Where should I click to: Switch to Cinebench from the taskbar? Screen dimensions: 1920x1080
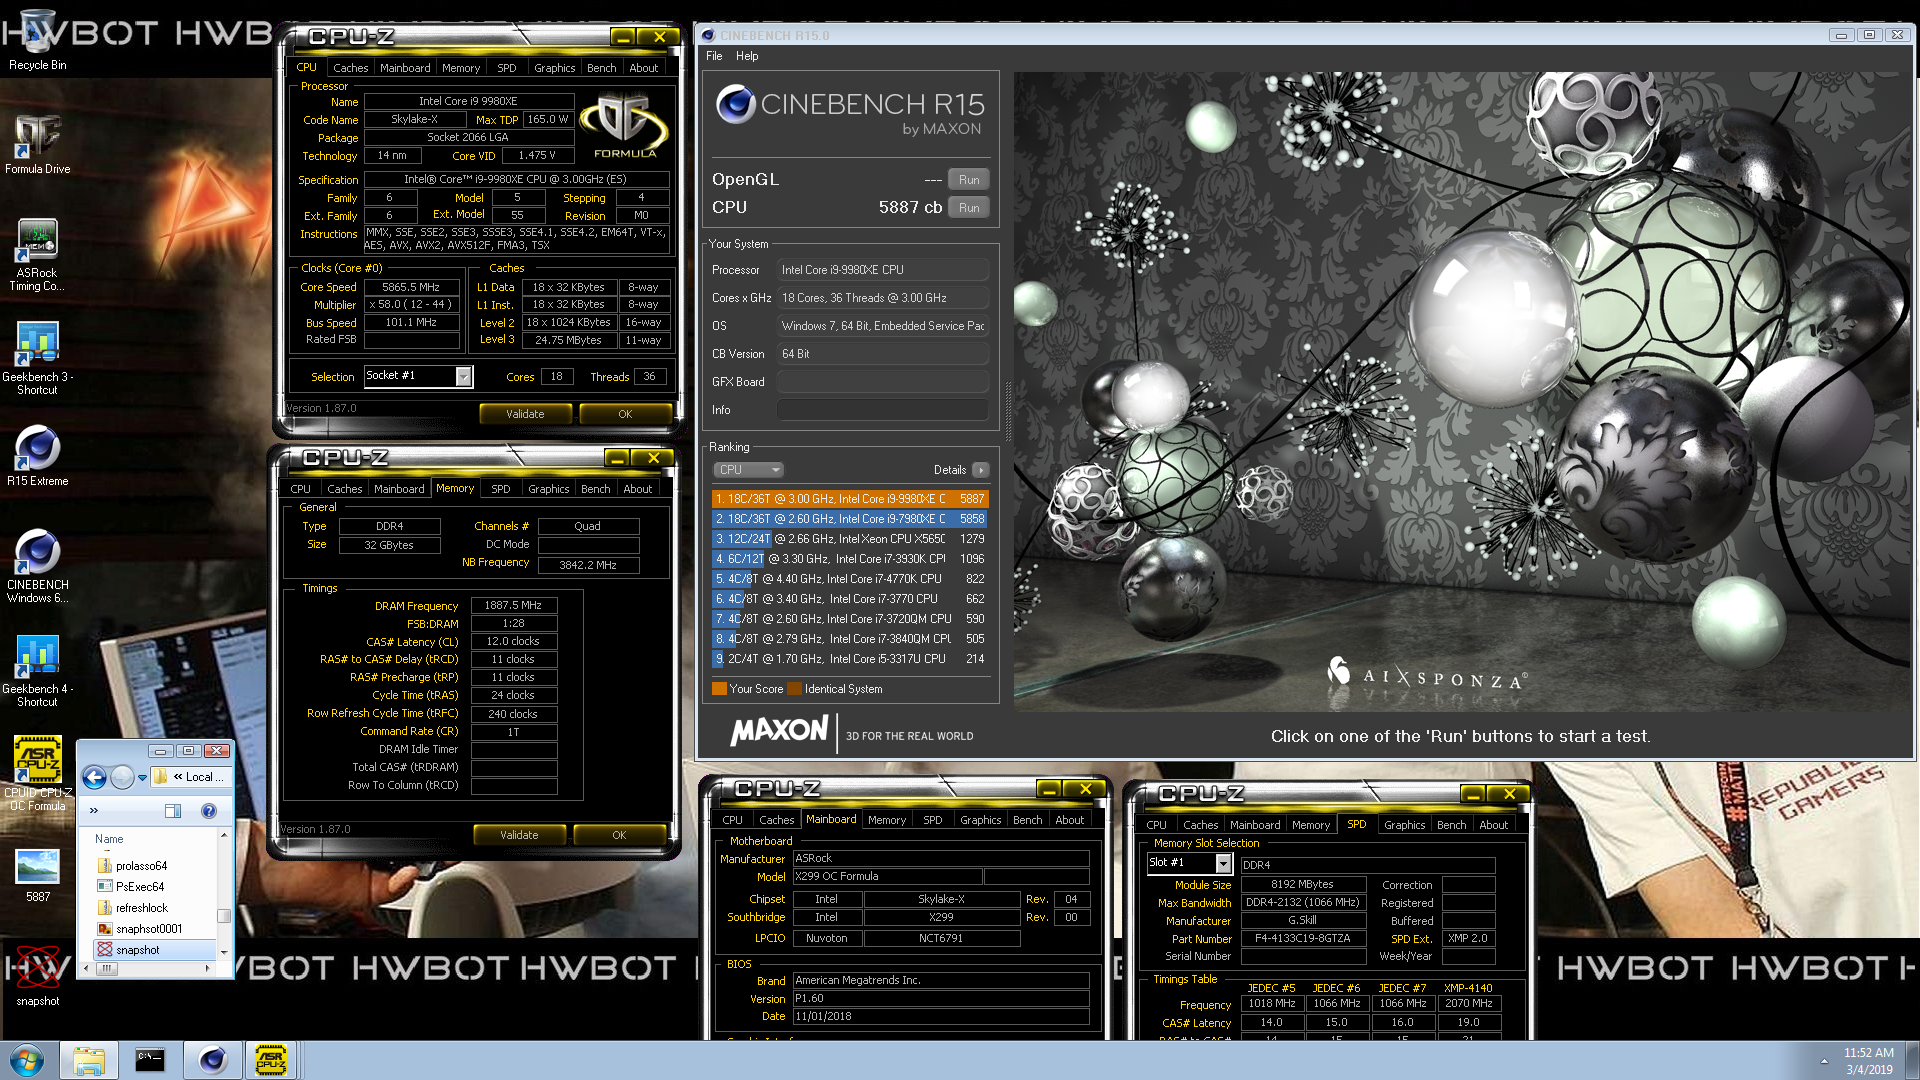coord(212,1060)
